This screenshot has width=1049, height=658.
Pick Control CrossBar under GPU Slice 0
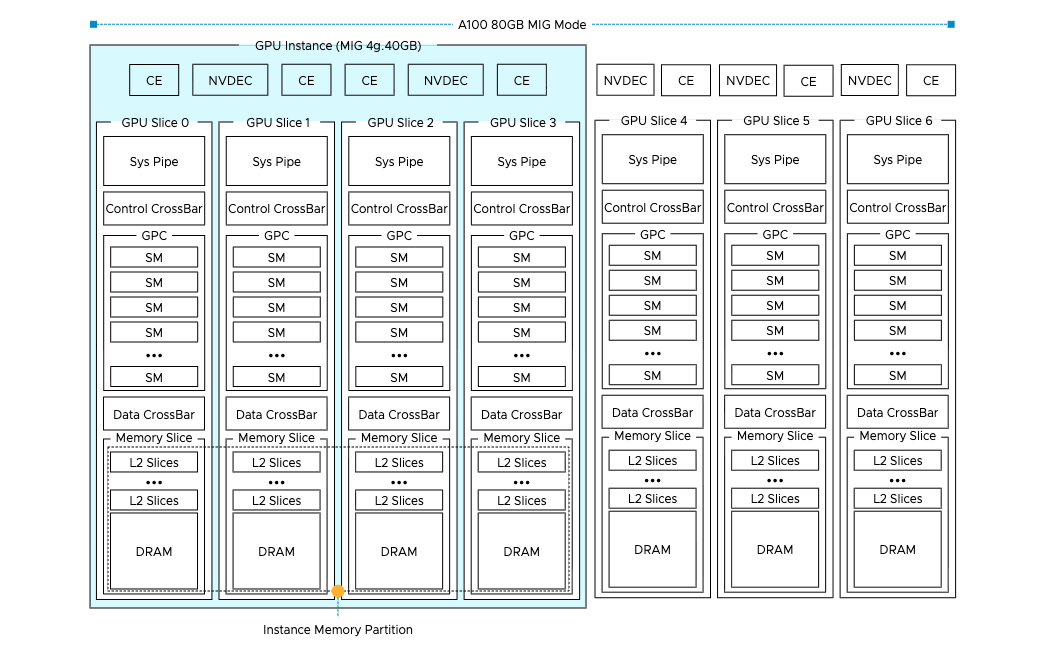click(x=154, y=209)
